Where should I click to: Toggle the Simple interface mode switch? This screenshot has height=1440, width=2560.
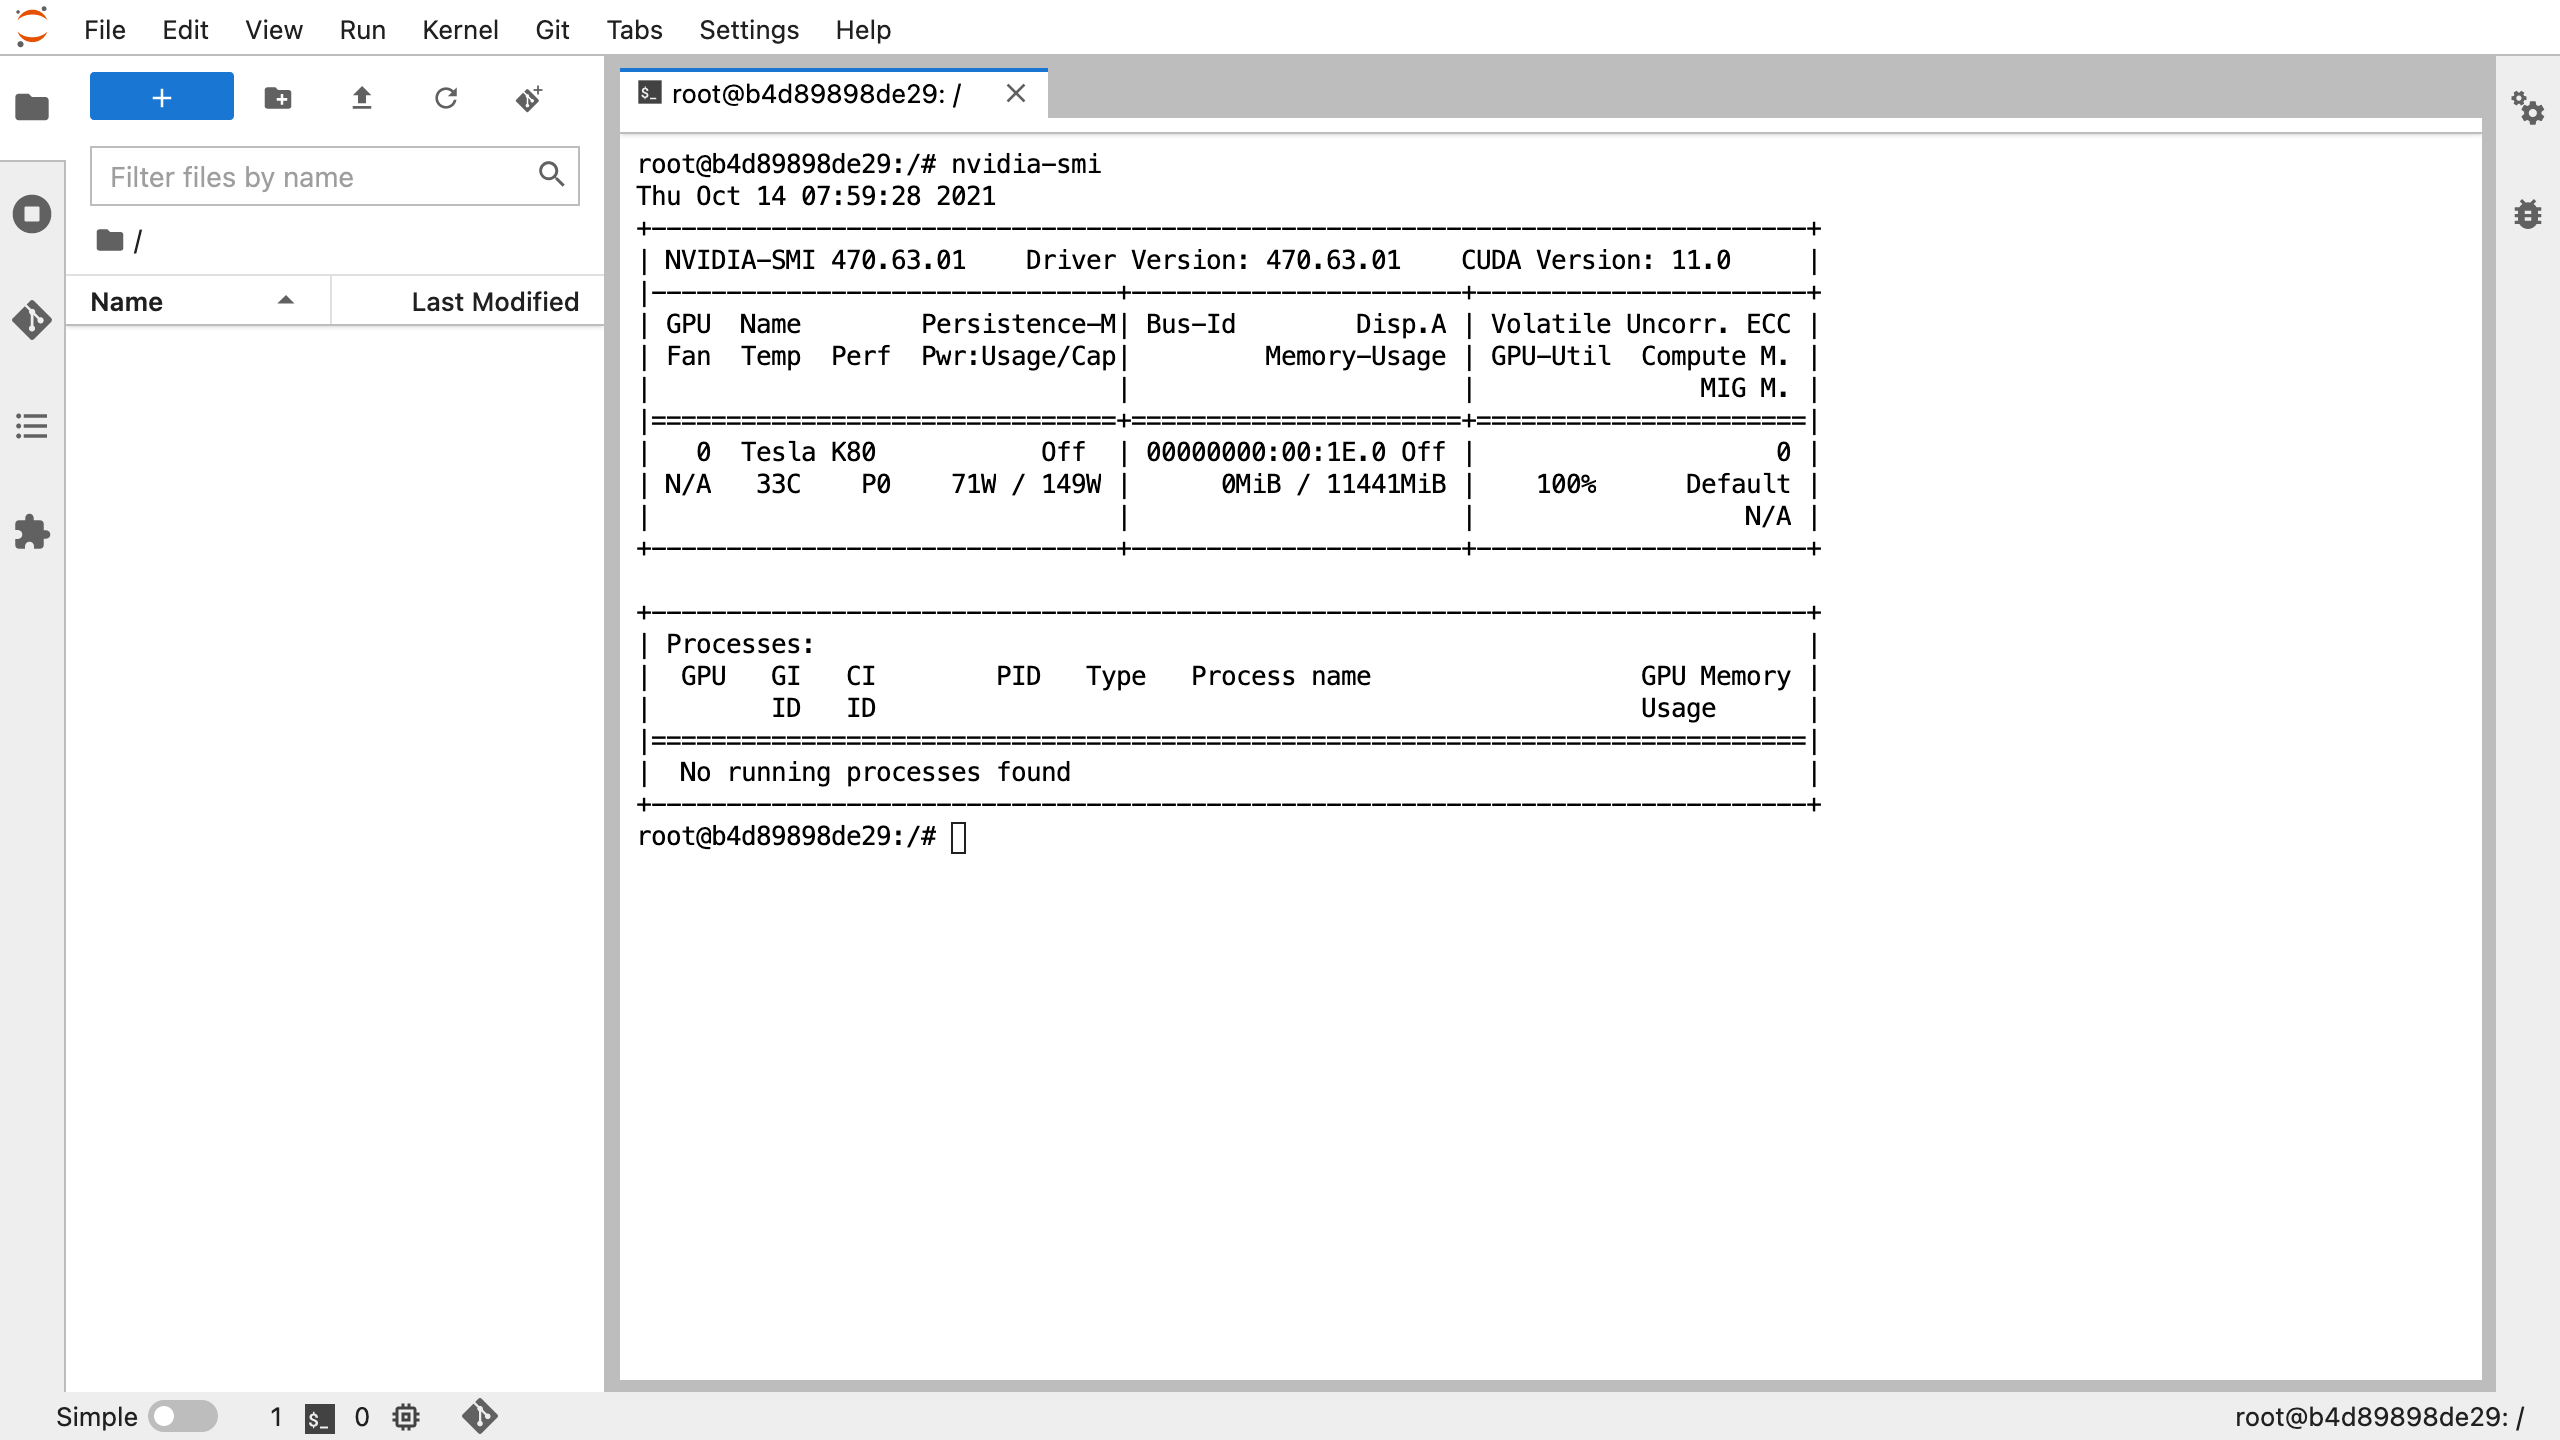[x=183, y=1416]
